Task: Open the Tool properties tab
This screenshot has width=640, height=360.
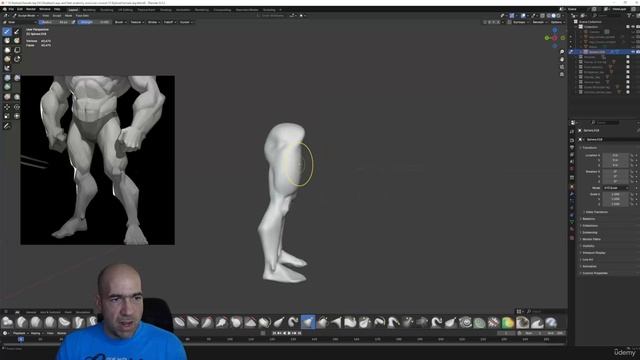Action: 572,131
